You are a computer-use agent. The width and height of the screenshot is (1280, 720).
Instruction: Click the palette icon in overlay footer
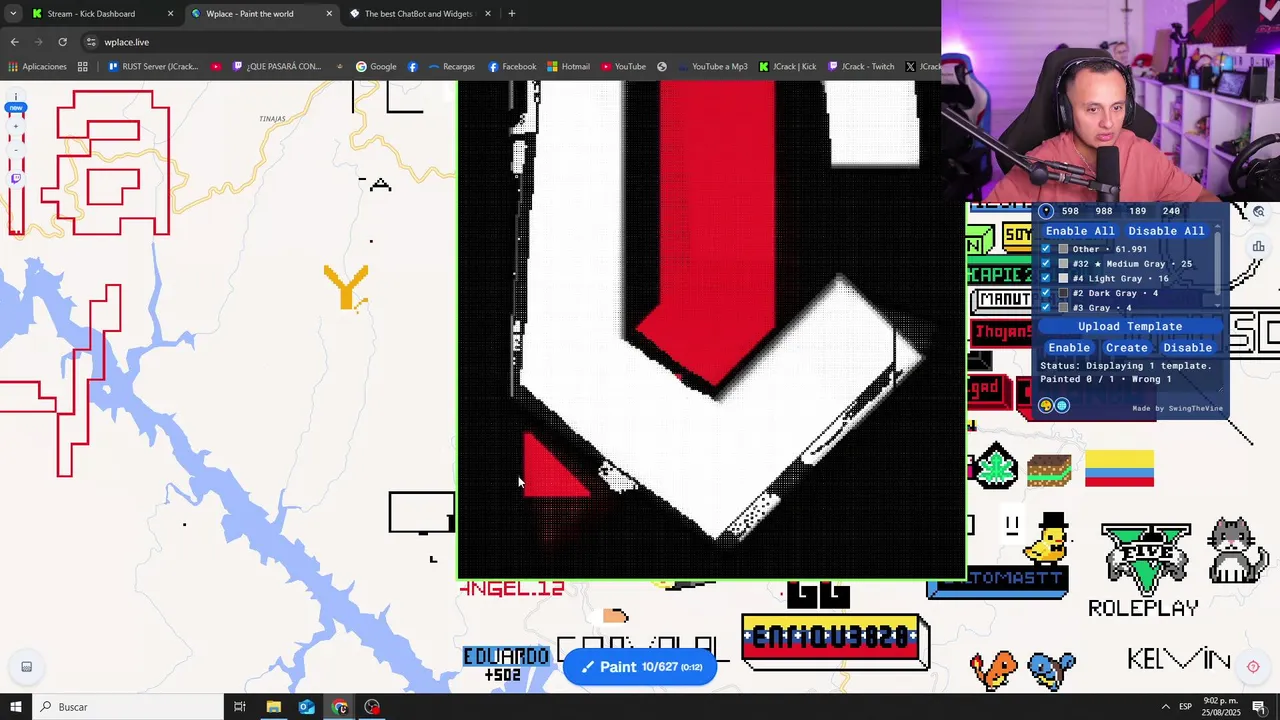(1046, 405)
